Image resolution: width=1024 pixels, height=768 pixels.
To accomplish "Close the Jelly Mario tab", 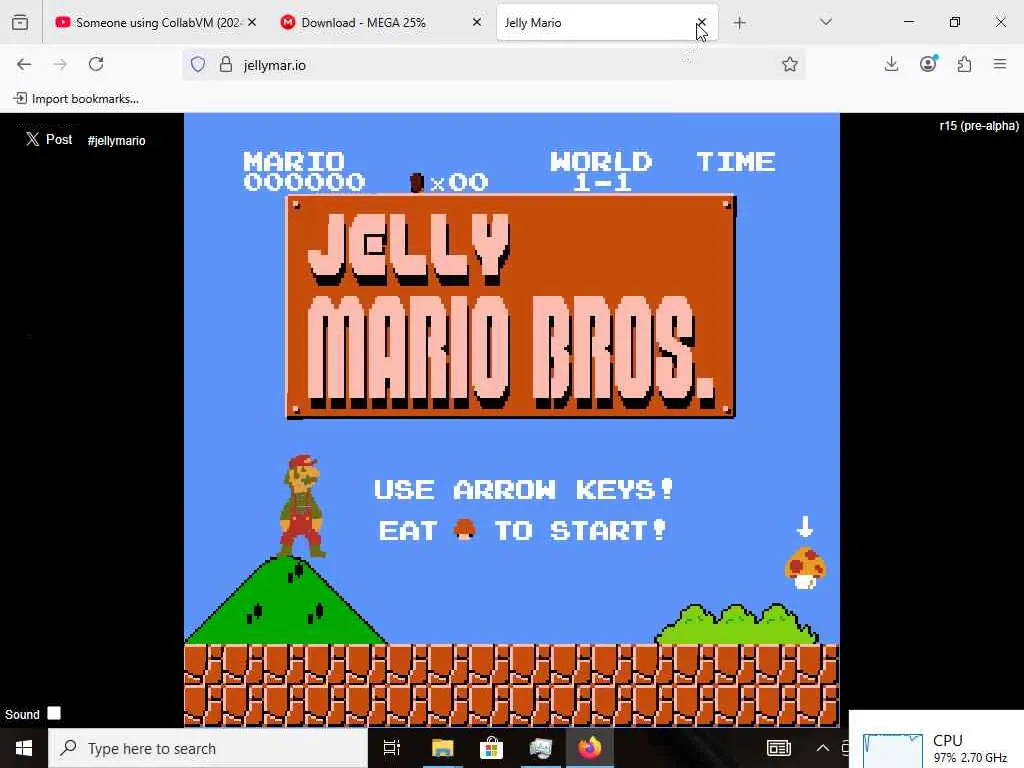I will click(701, 22).
